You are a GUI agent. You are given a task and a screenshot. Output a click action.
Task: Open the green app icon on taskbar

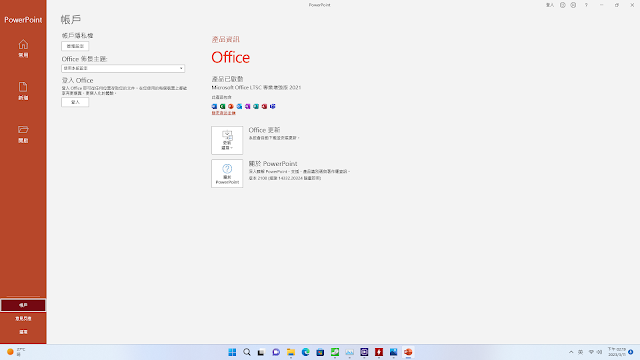pos(335,352)
